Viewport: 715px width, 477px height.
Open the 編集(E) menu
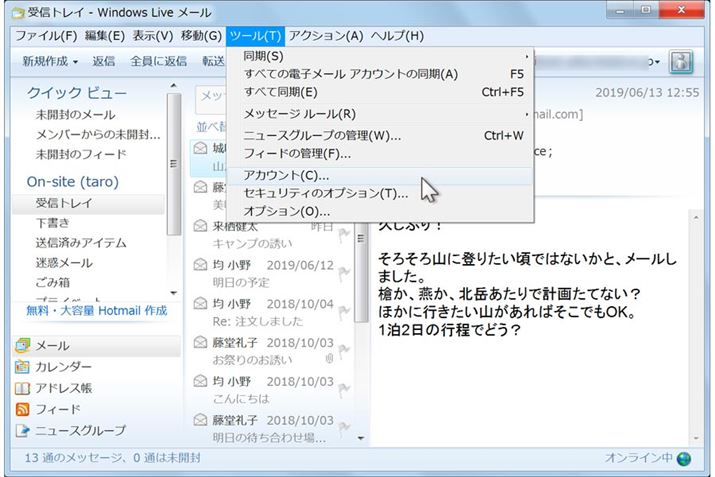[105, 36]
